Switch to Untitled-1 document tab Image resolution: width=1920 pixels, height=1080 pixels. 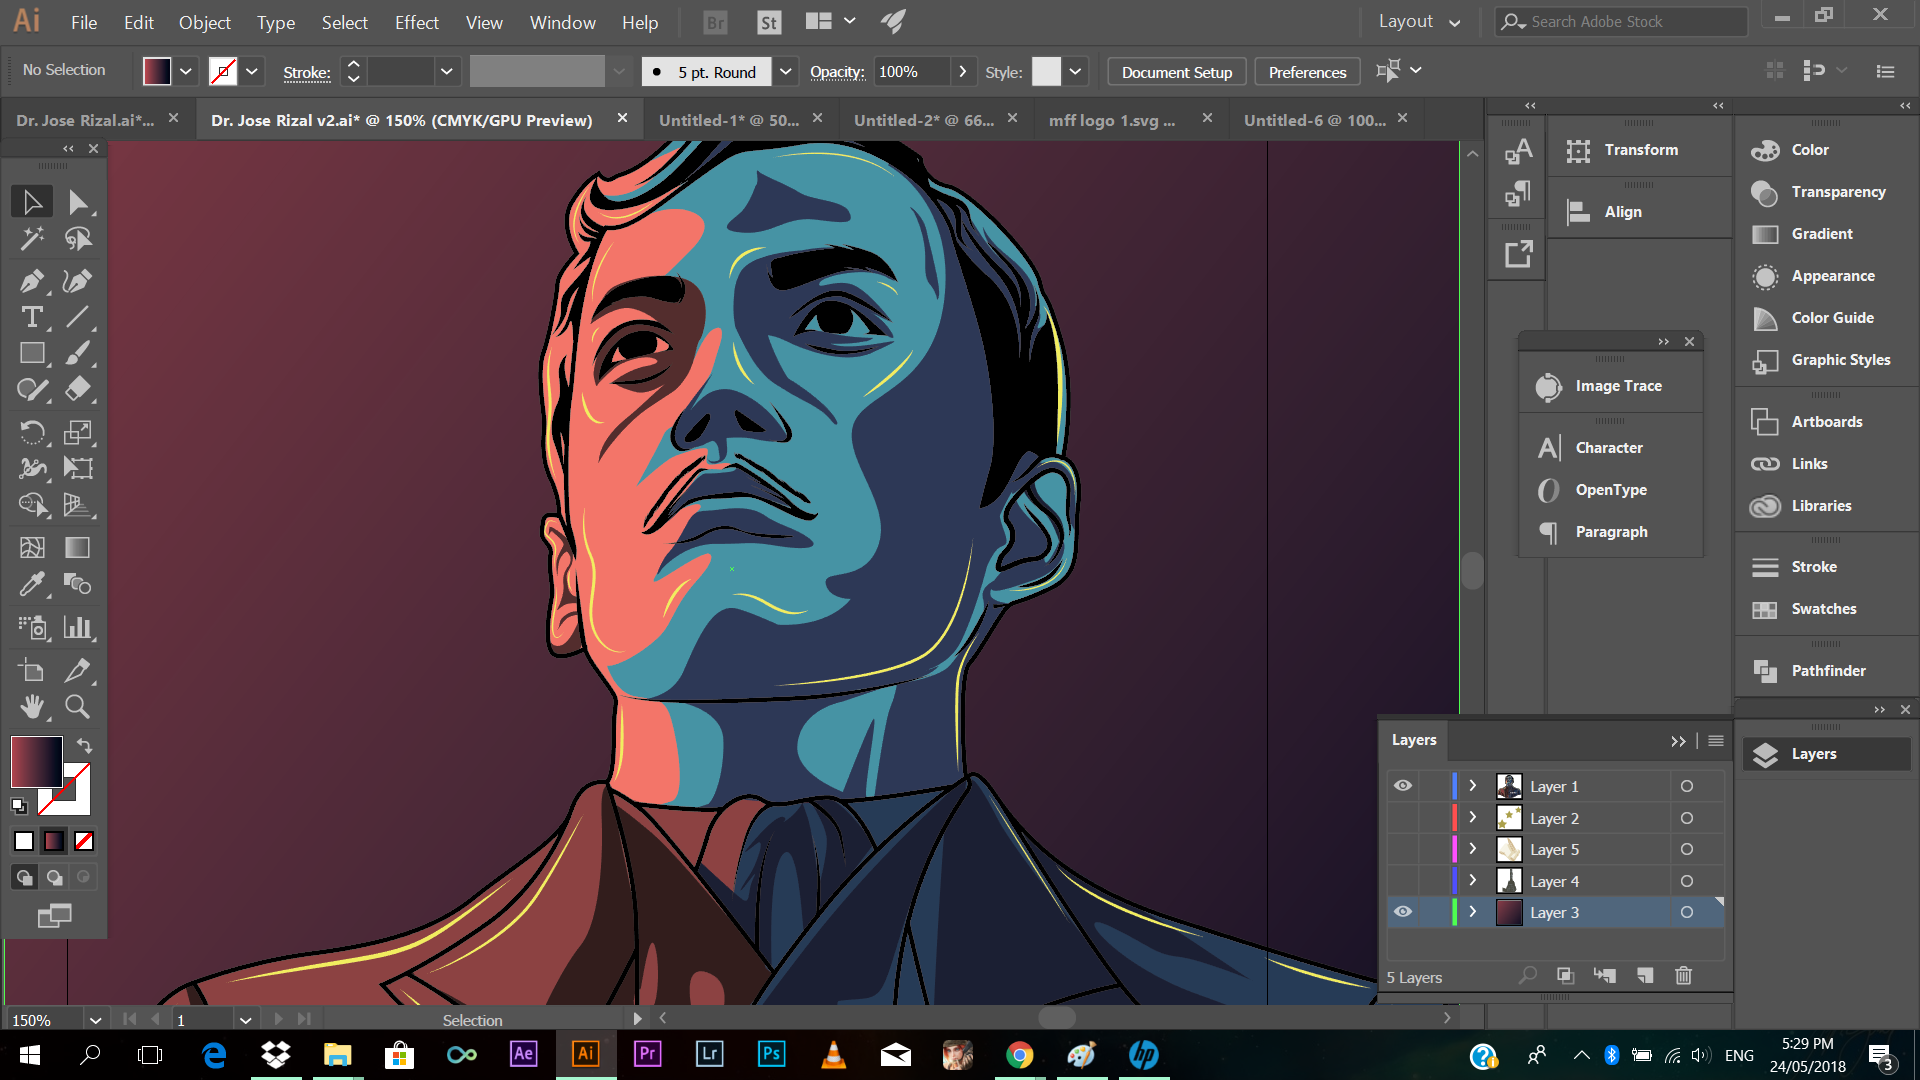[x=729, y=120]
